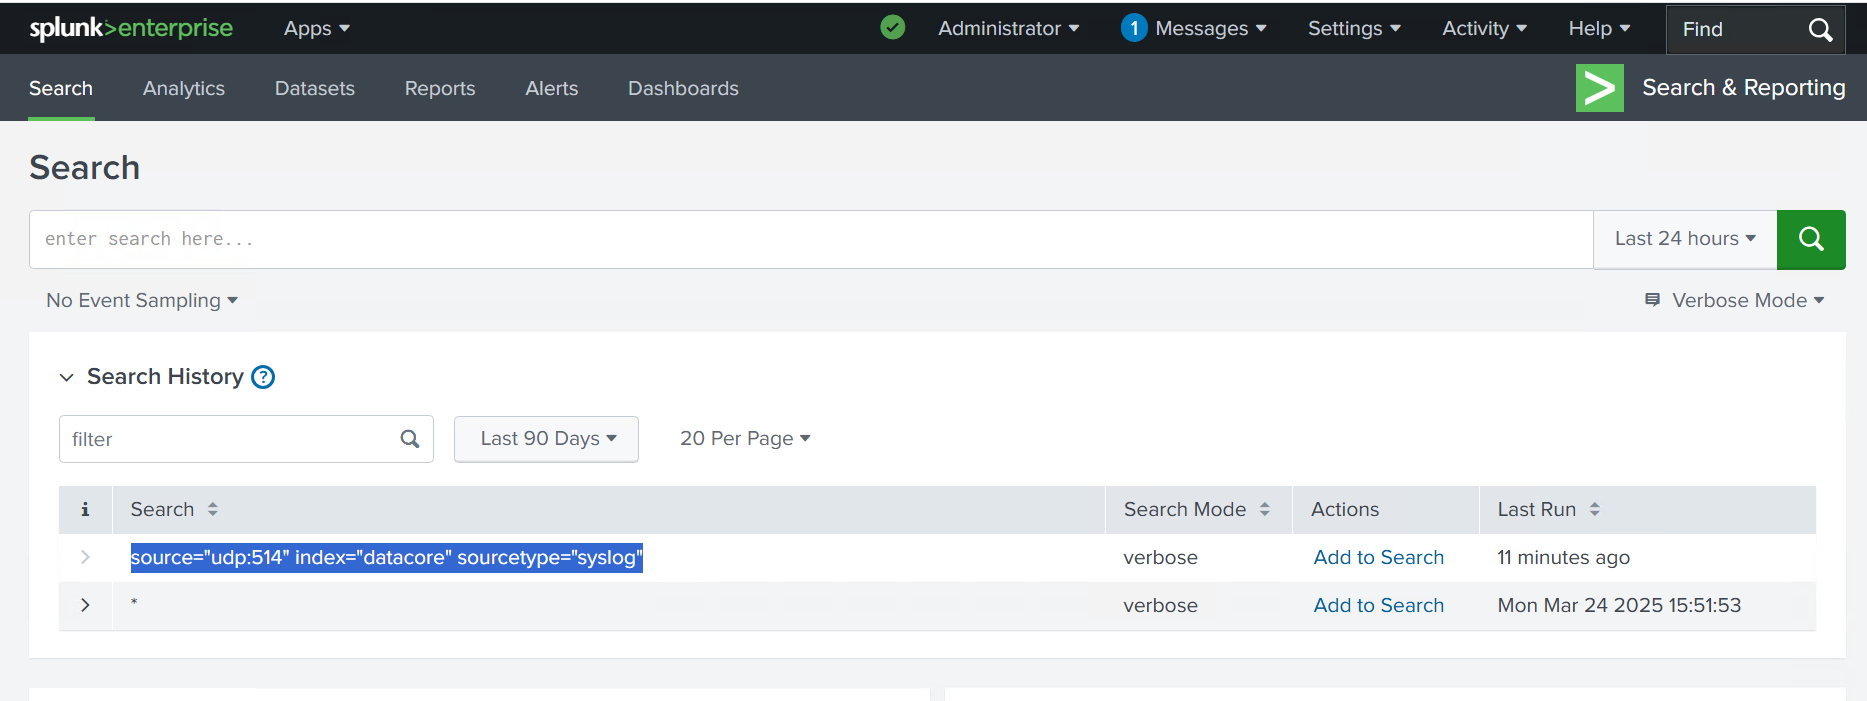The width and height of the screenshot is (1867, 701).
Task: Open the No Event Sampling dropdown
Action: tap(142, 300)
